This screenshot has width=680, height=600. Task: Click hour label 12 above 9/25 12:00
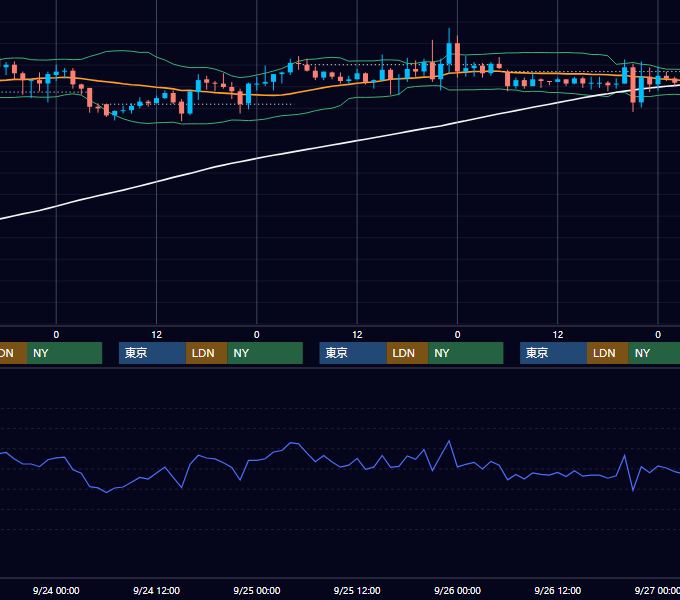point(357,335)
